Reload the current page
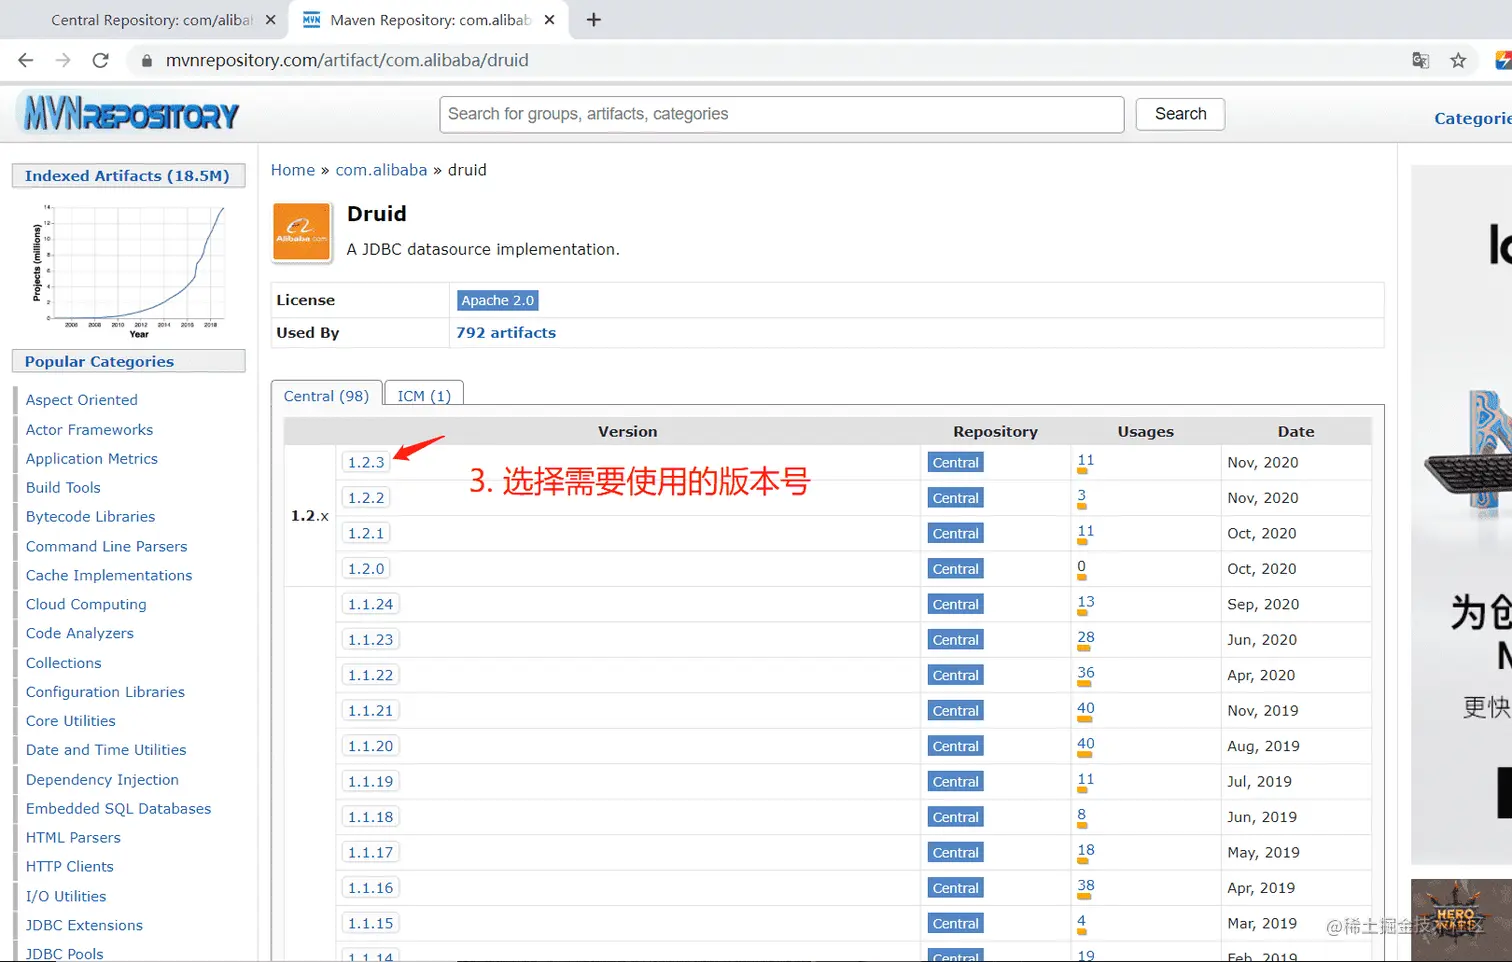 coord(100,60)
